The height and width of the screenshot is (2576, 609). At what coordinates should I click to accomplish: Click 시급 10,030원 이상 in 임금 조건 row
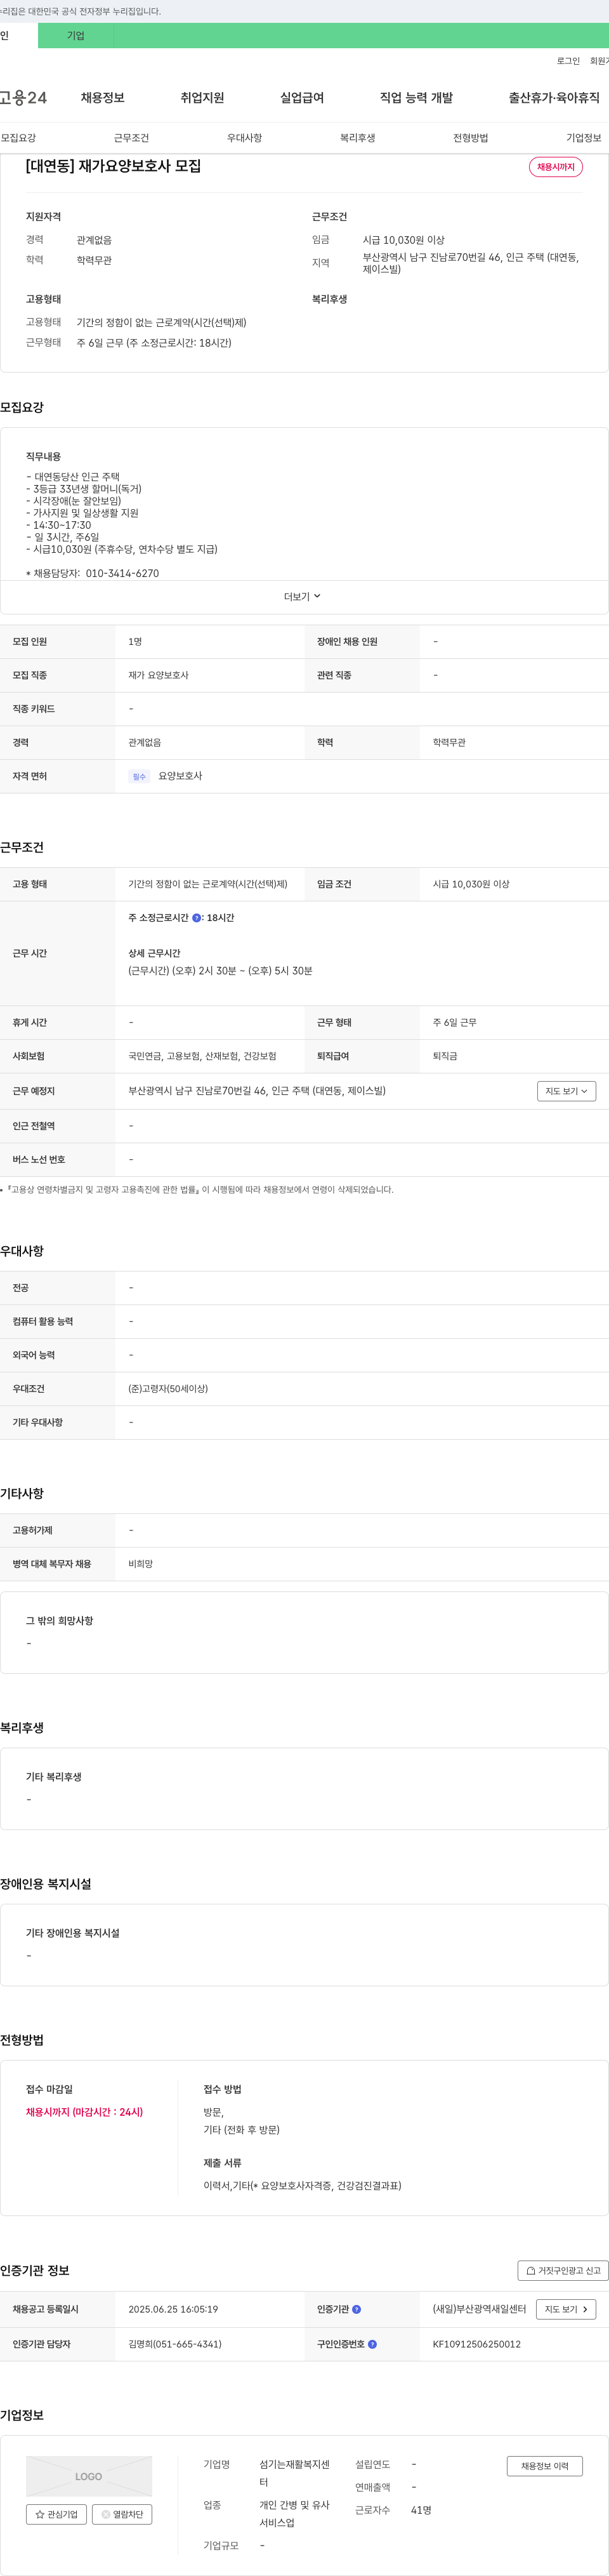coord(471,884)
